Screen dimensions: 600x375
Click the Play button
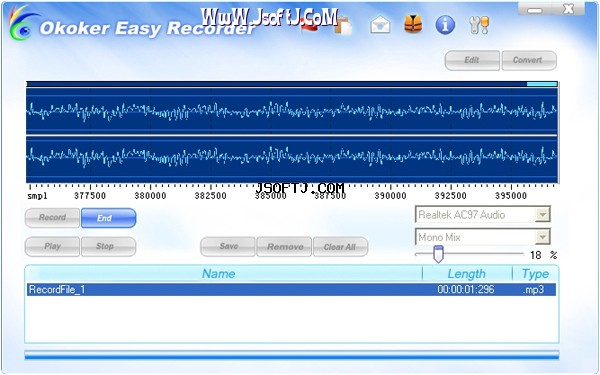click(52, 246)
